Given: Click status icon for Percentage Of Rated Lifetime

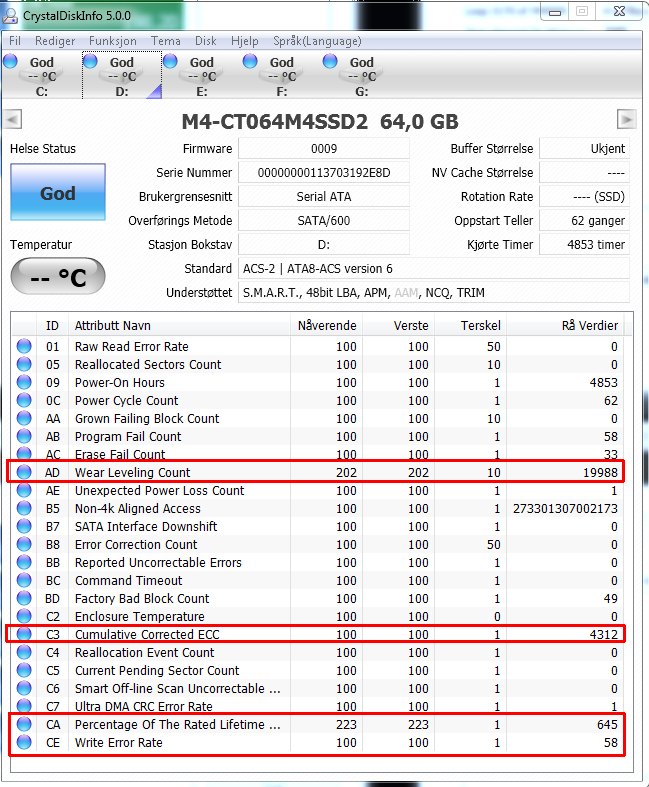Looking at the screenshot, I should 24,724.
